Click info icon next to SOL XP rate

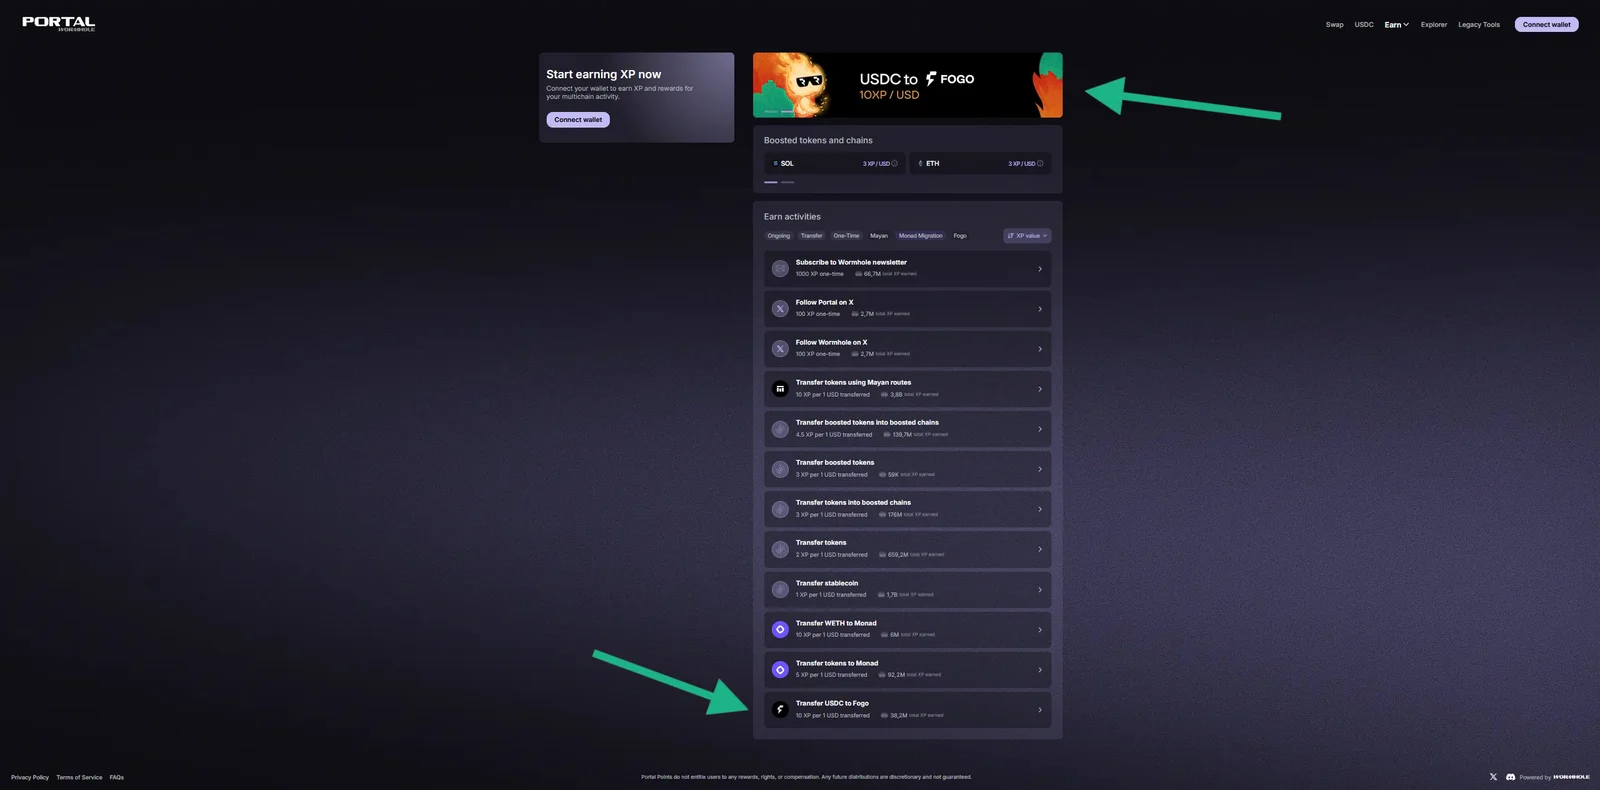(894, 164)
